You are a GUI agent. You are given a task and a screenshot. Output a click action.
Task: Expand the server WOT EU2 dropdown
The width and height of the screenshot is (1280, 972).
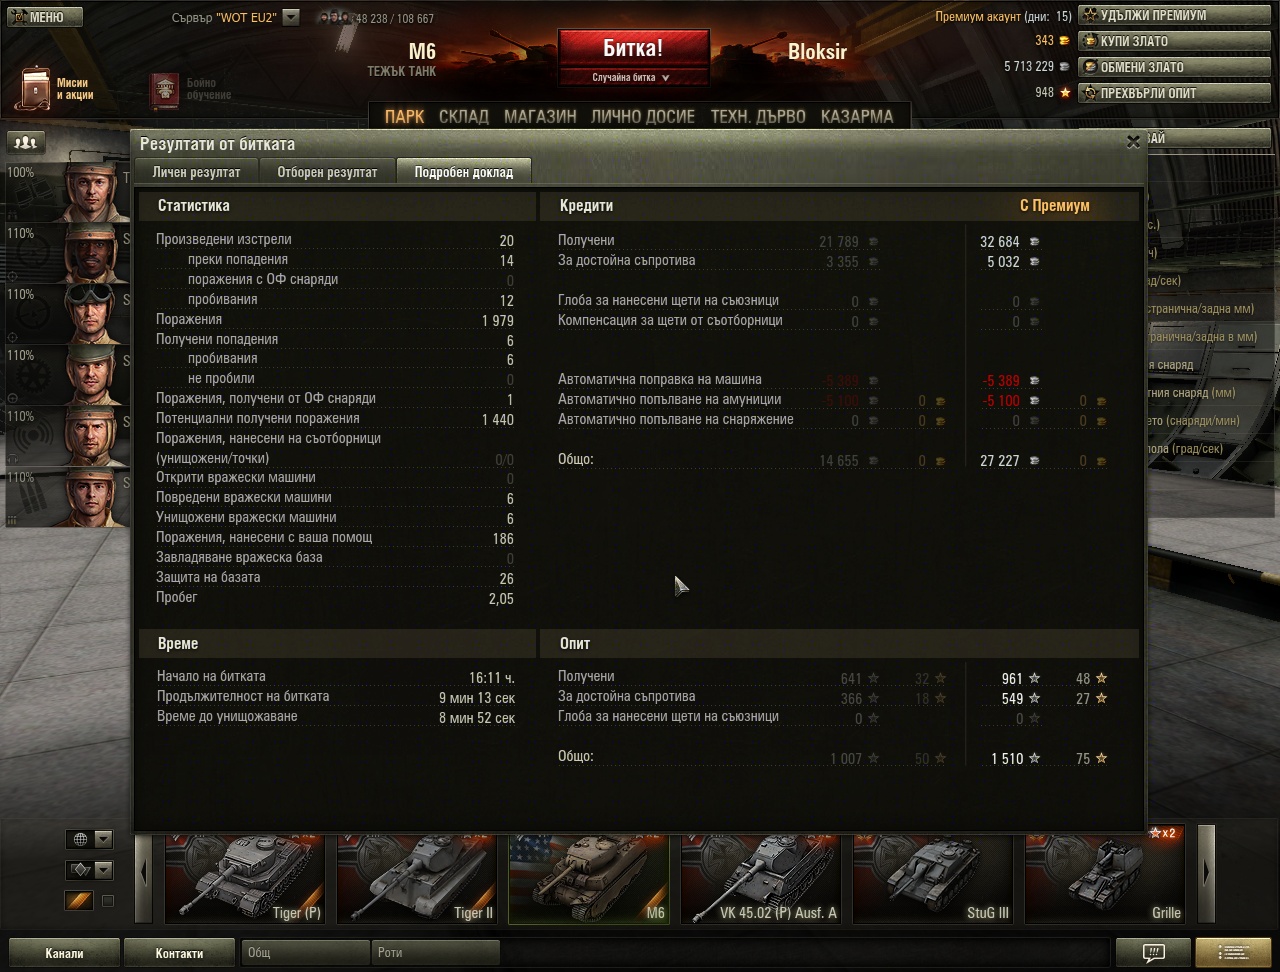click(291, 17)
